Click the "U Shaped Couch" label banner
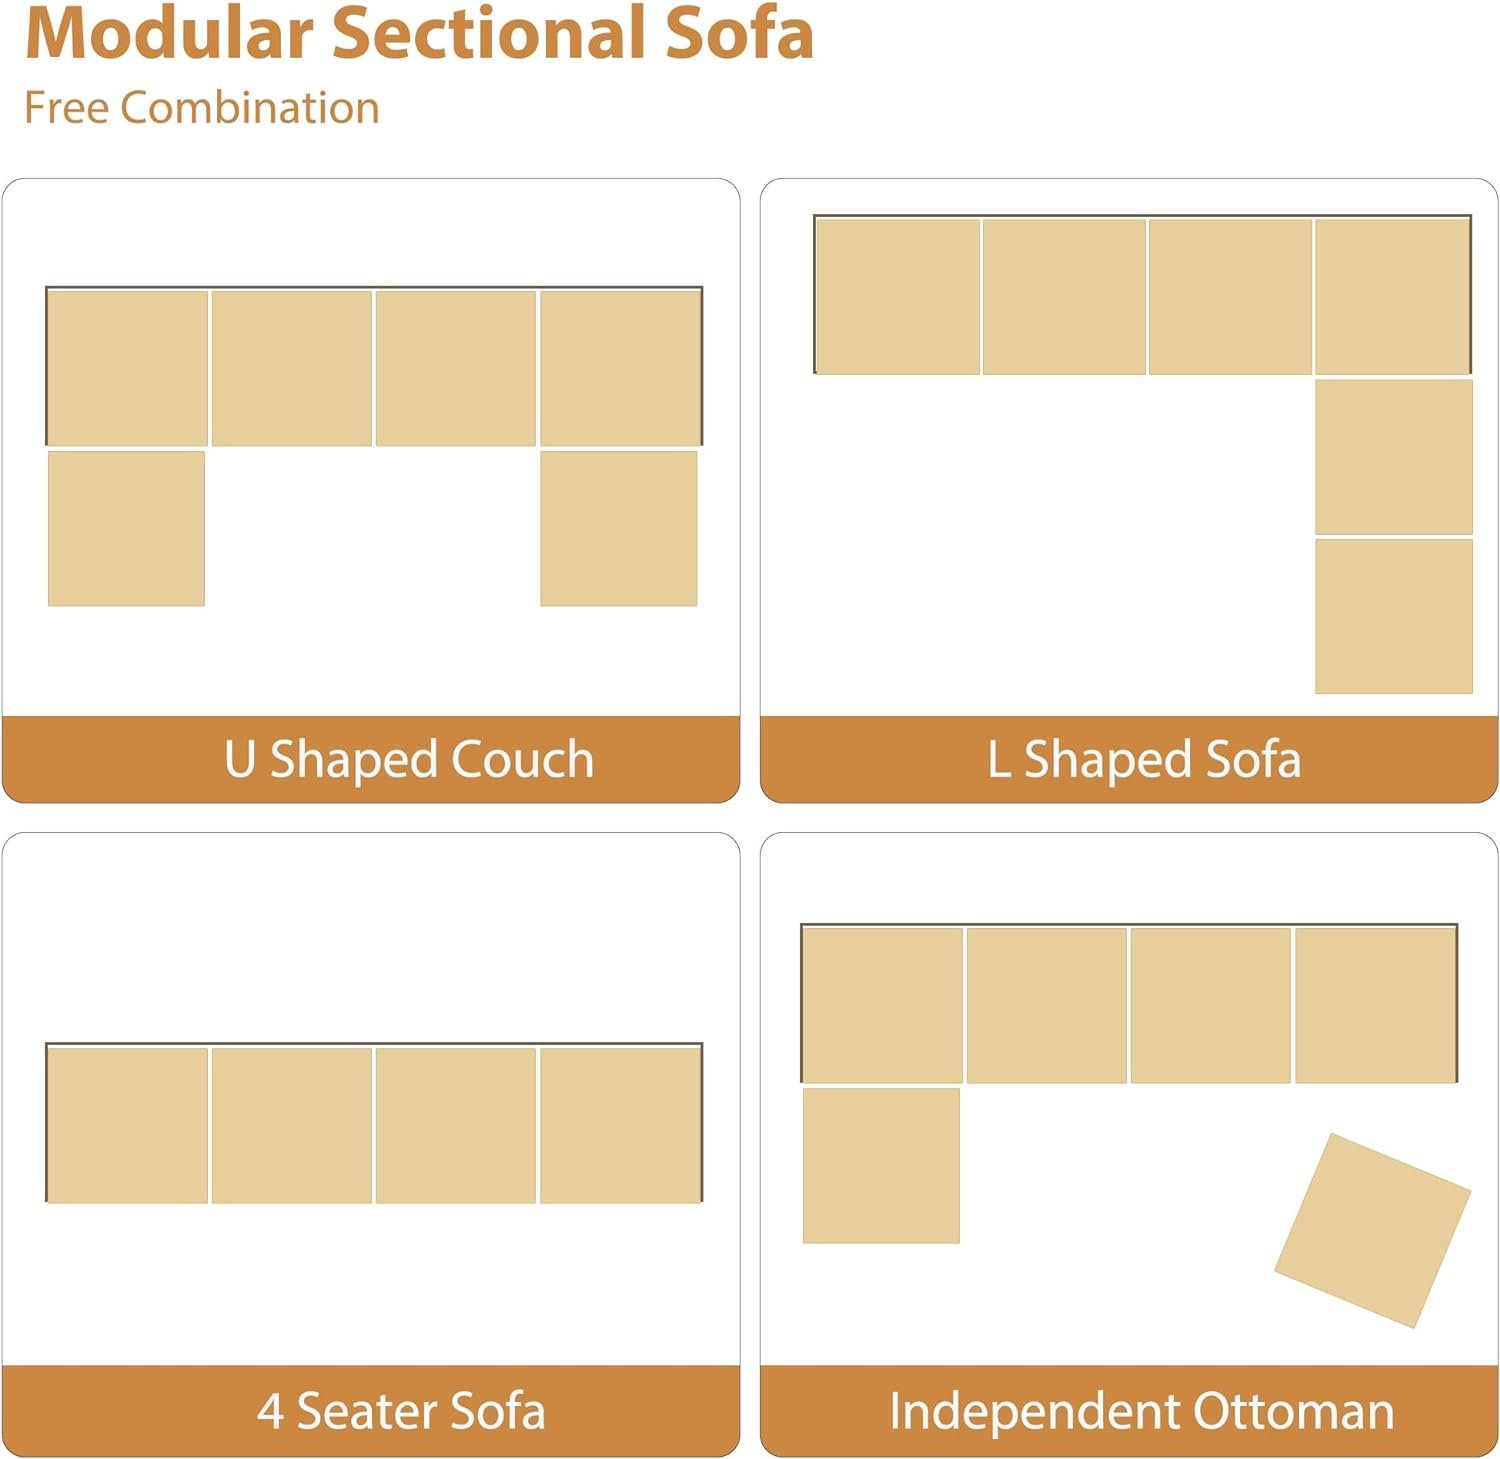The height and width of the screenshot is (1459, 1500). click(x=409, y=759)
